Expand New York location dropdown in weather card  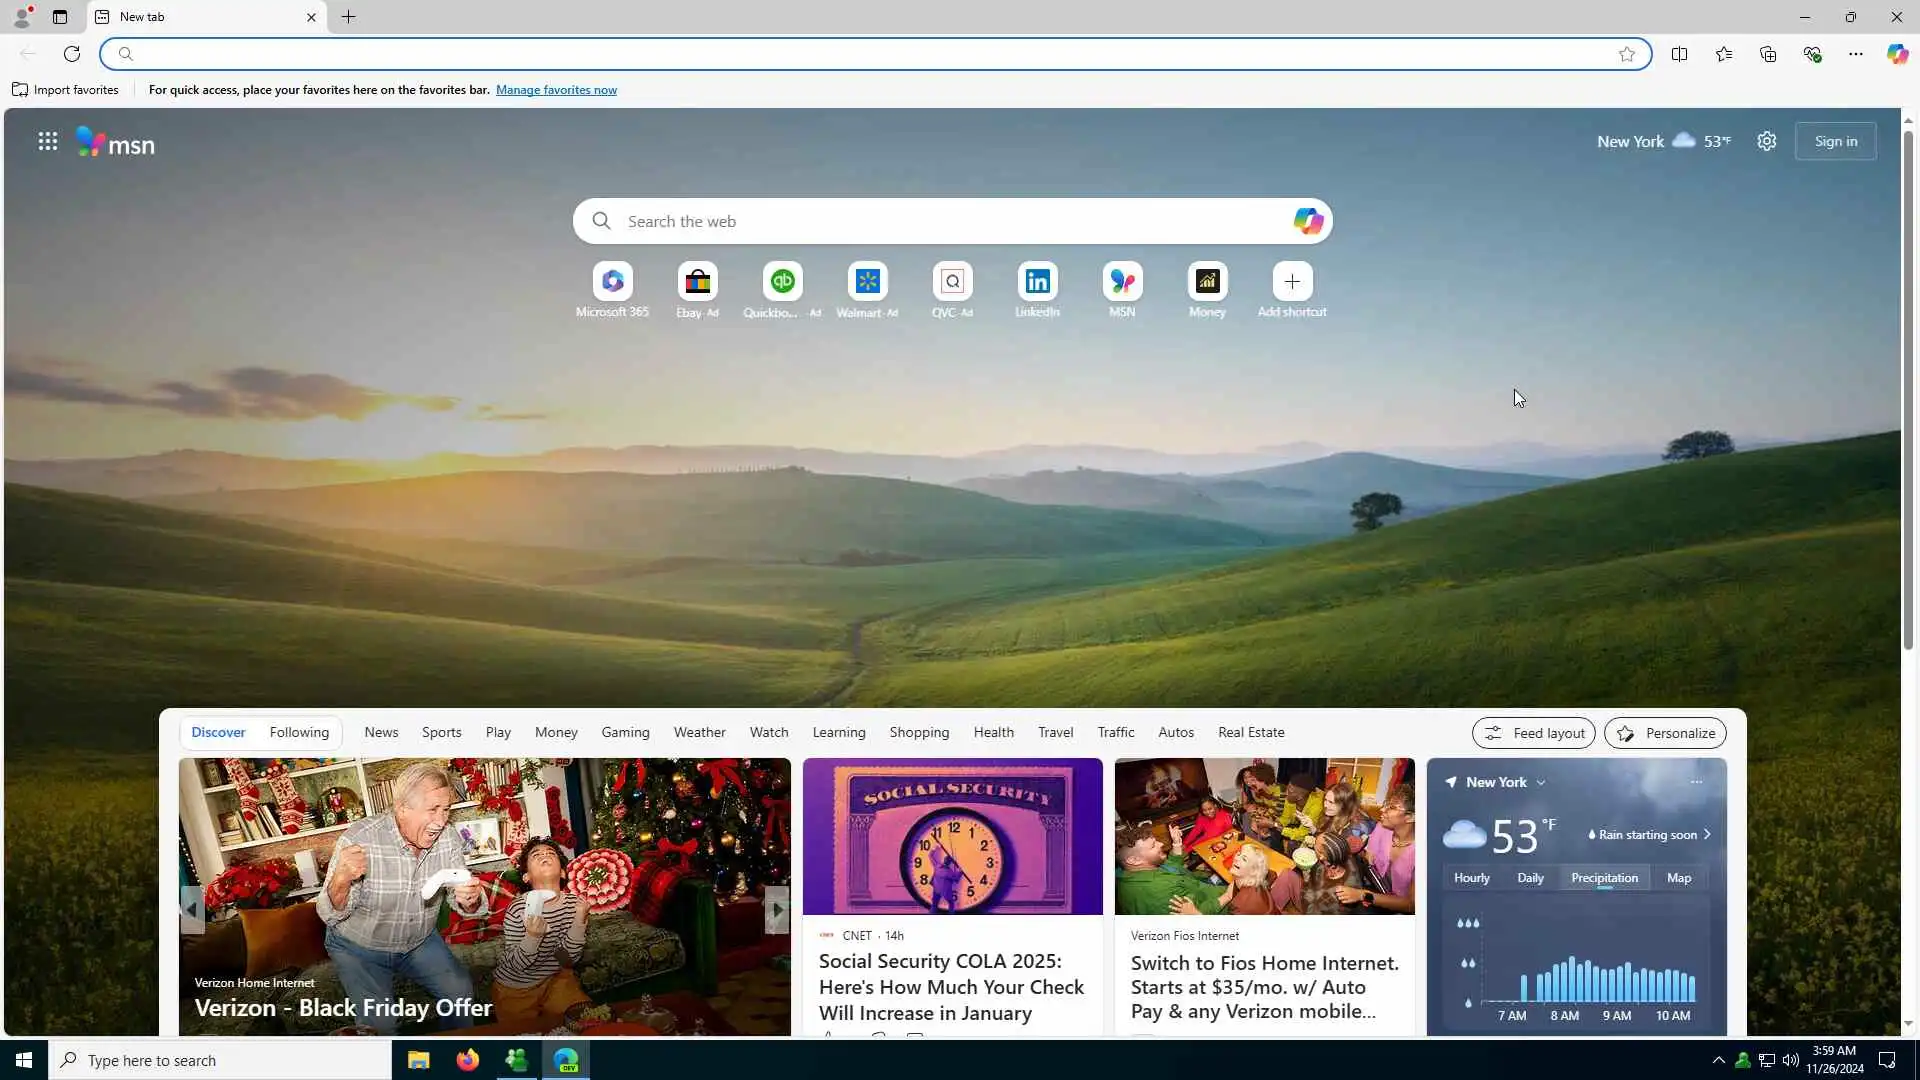1541,783
